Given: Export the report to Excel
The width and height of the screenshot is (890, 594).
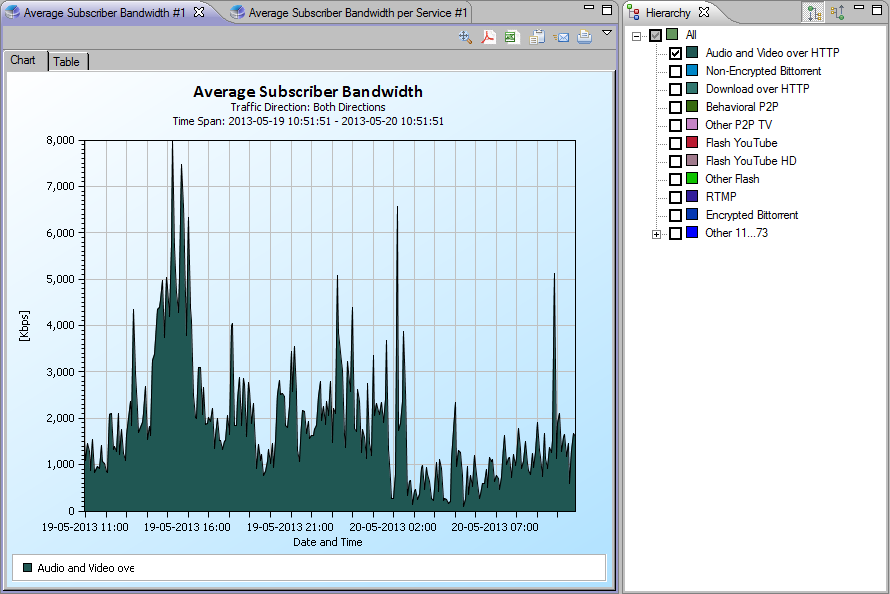Looking at the screenshot, I should click(x=512, y=37).
